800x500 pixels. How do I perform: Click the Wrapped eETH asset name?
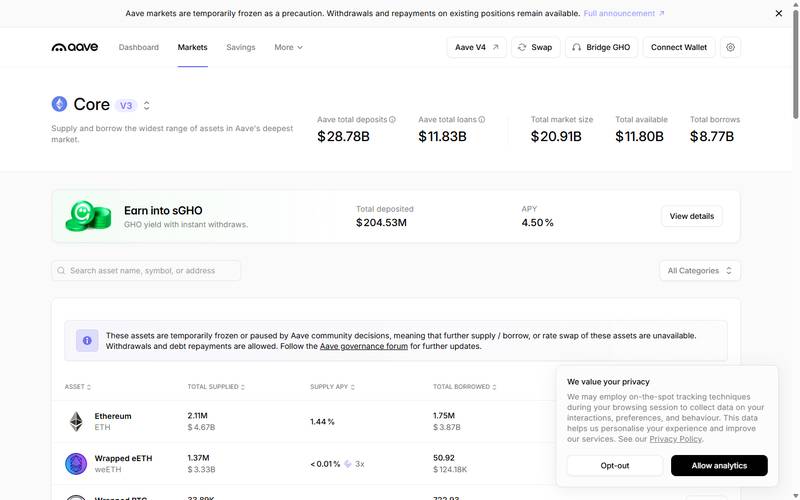pos(123,458)
